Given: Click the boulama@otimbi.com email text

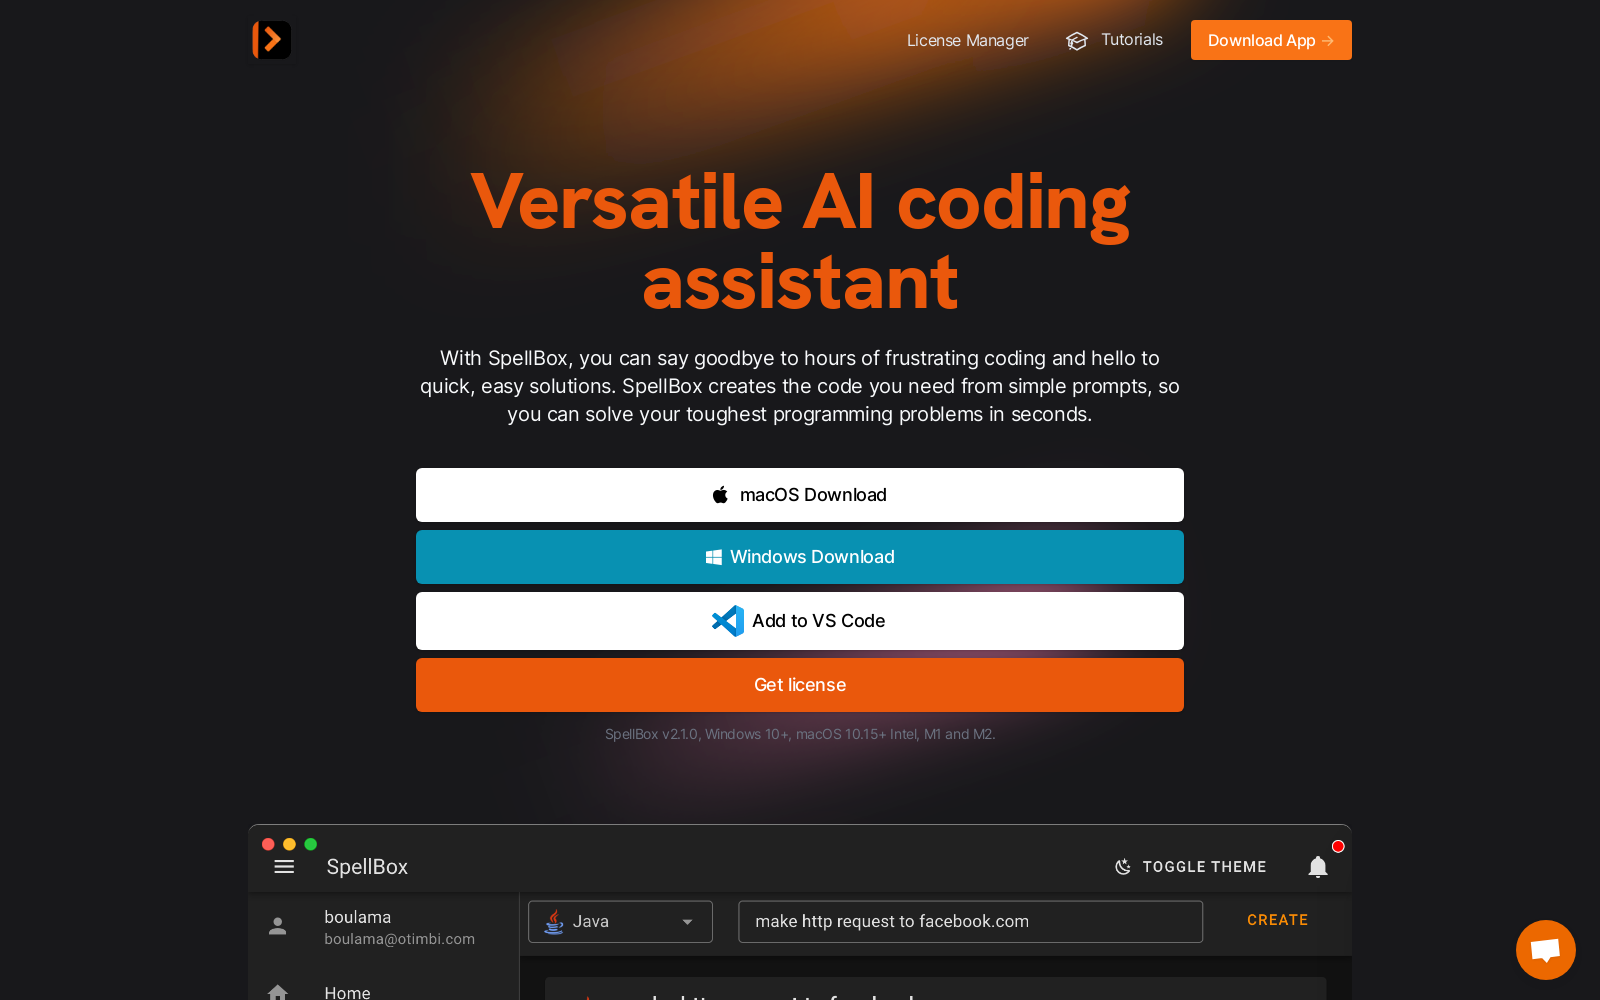Looking at the screenshot, I should tap(400, 939).
